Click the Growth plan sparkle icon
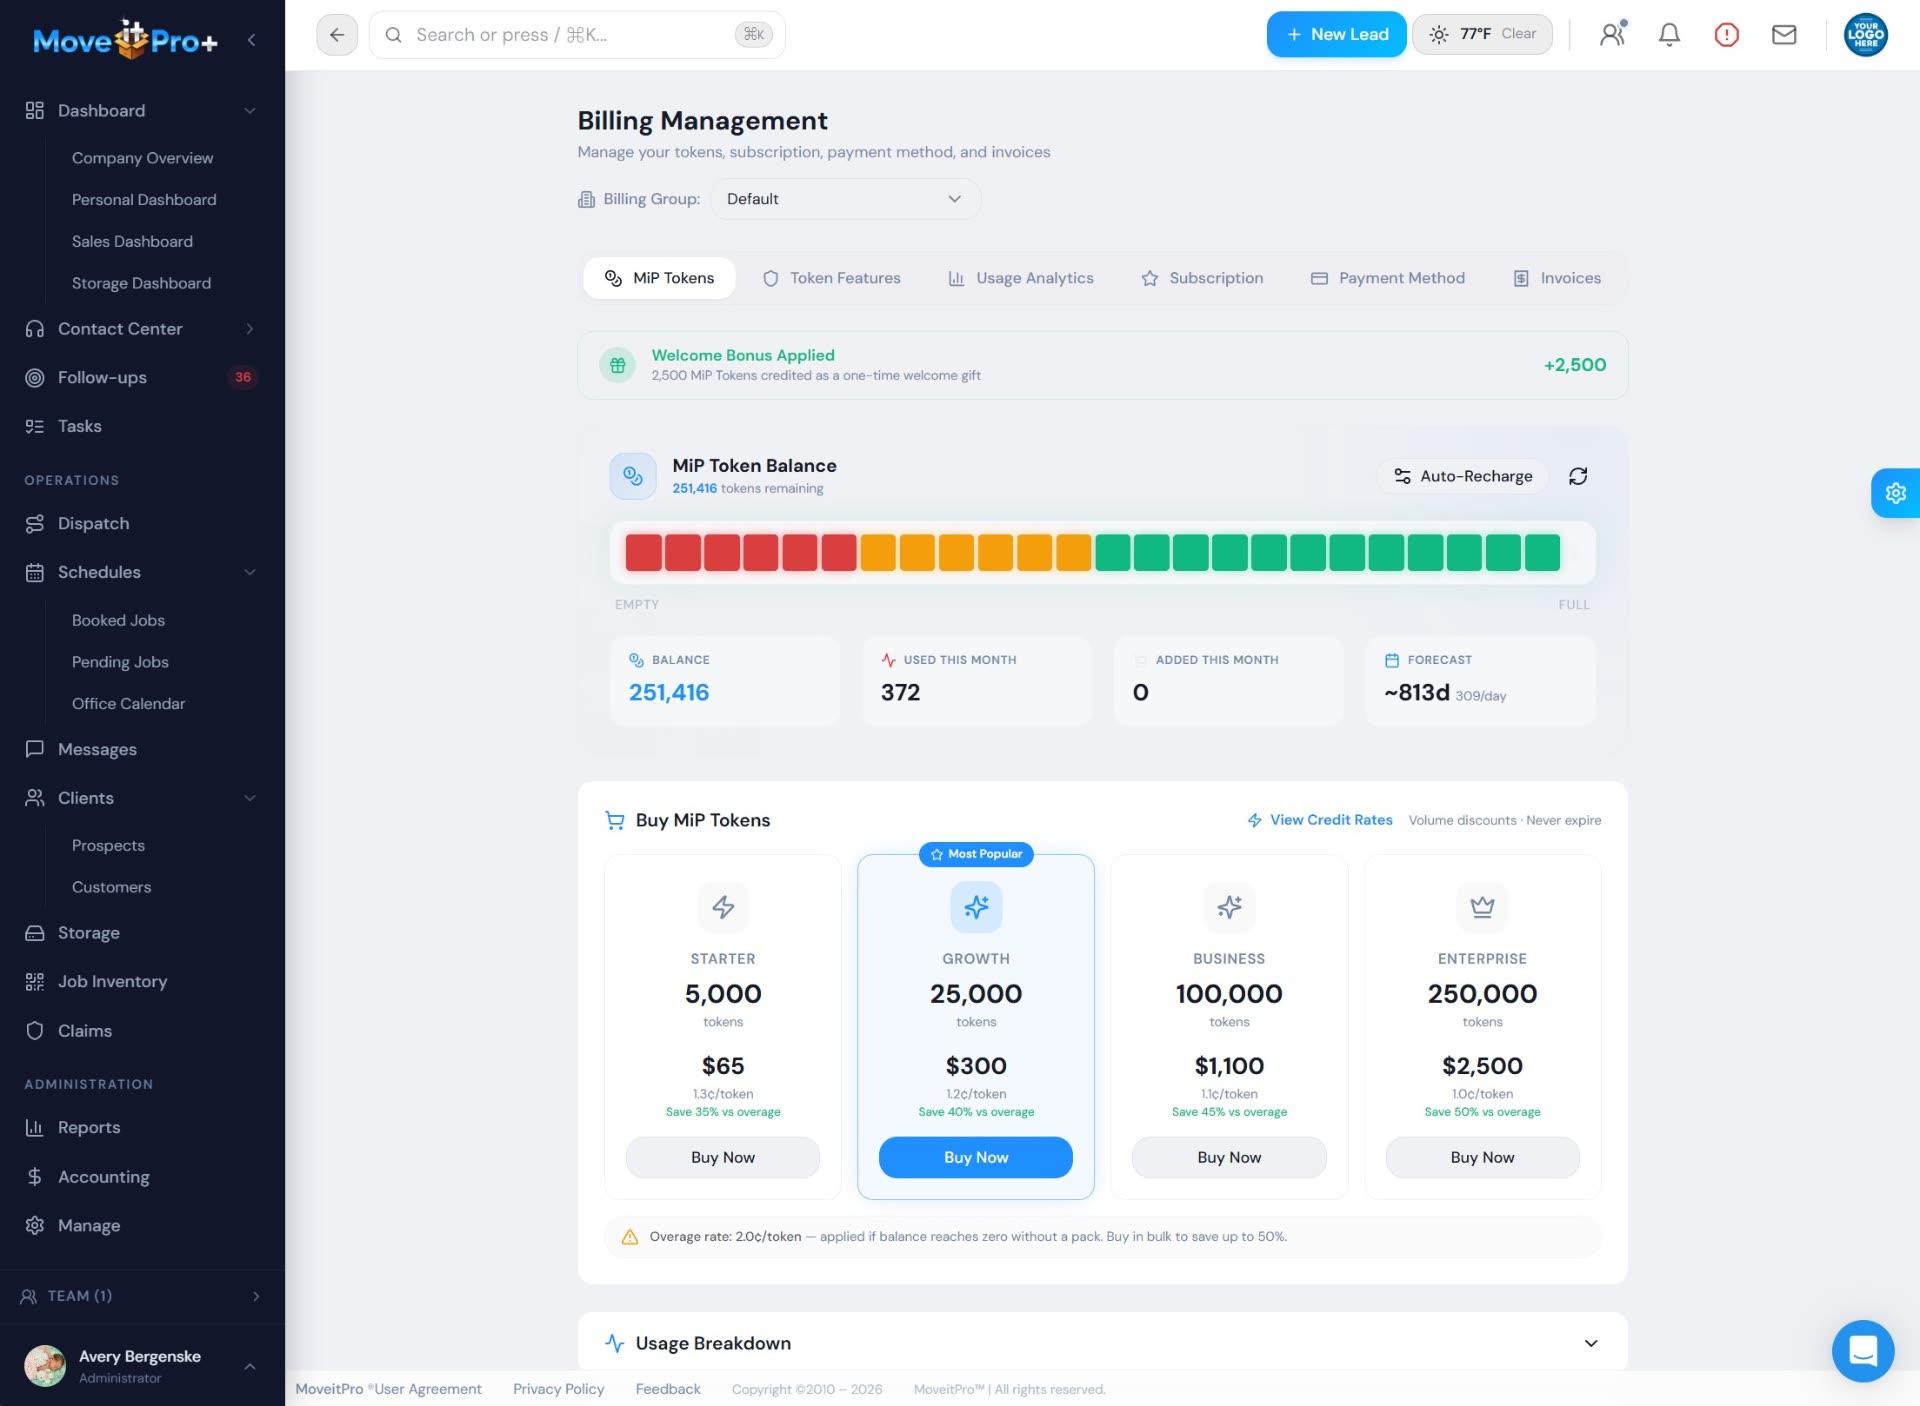This screenshot has width=1920, height=1406. pyautogui.click(x=976, y=907)
